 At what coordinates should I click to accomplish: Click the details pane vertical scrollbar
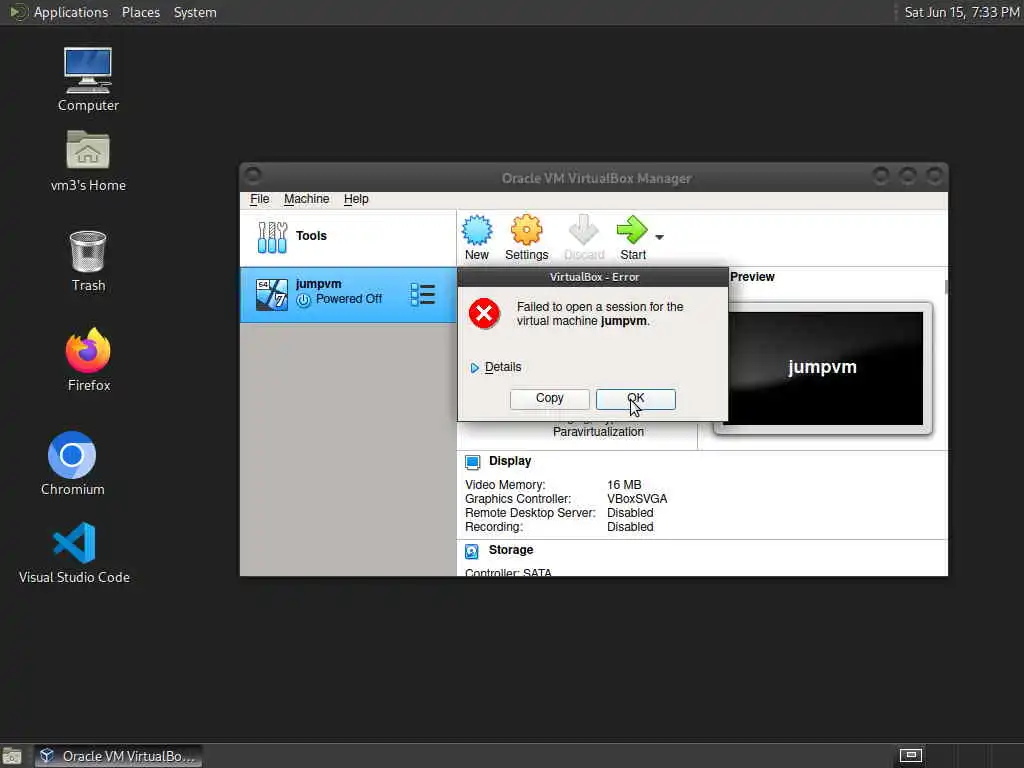point(946,287)
